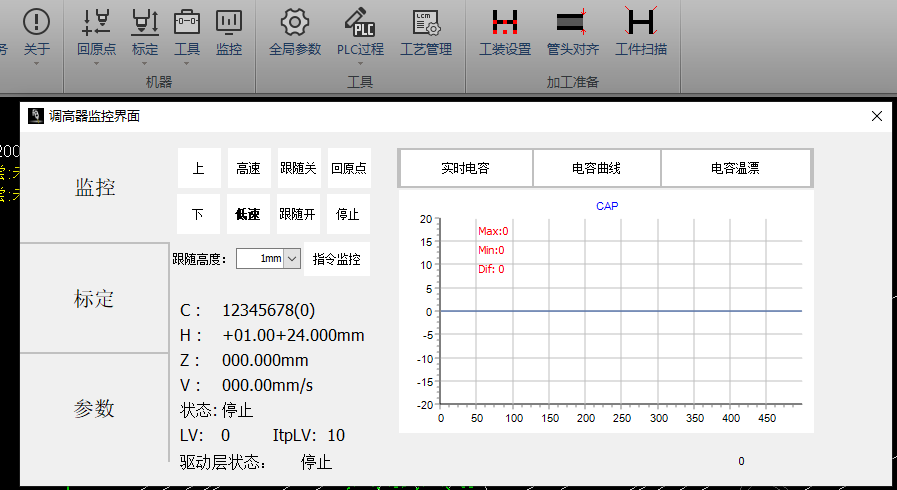The width and height of the screenshot is (897, 490).
Task: Click the 回原点 button in monitor panel
Action: [x=350, y=168]
